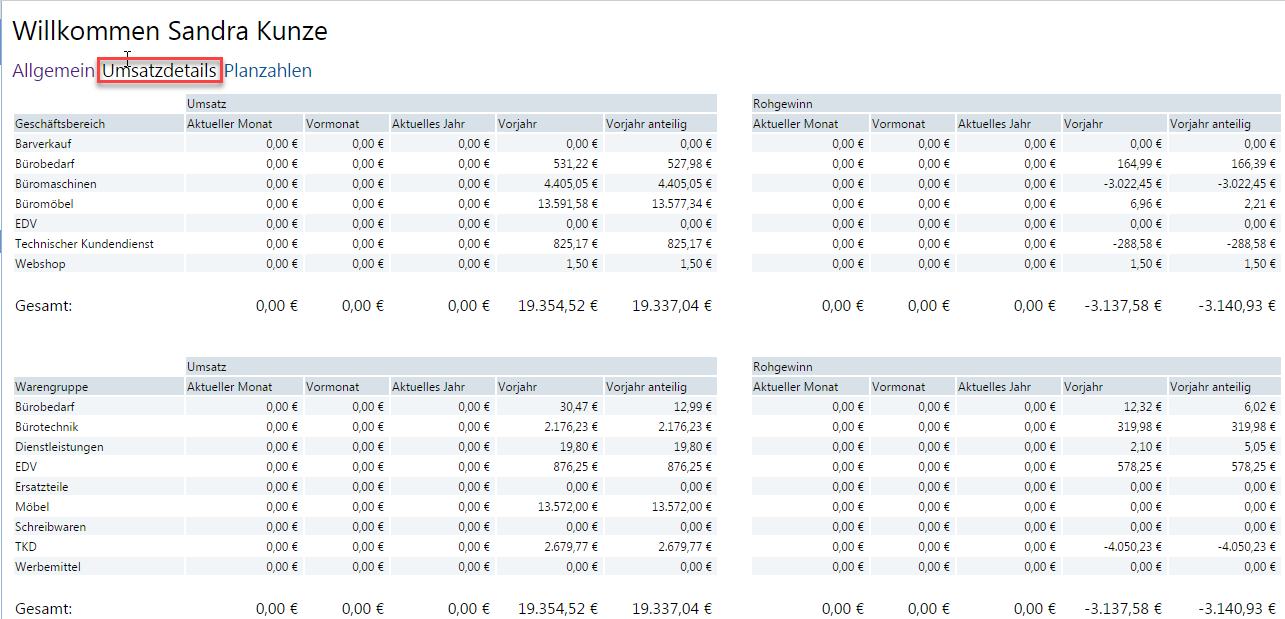Select the Werbemittel row label
This screenshot has height=619, width=1285.
[x=48, y=567]
